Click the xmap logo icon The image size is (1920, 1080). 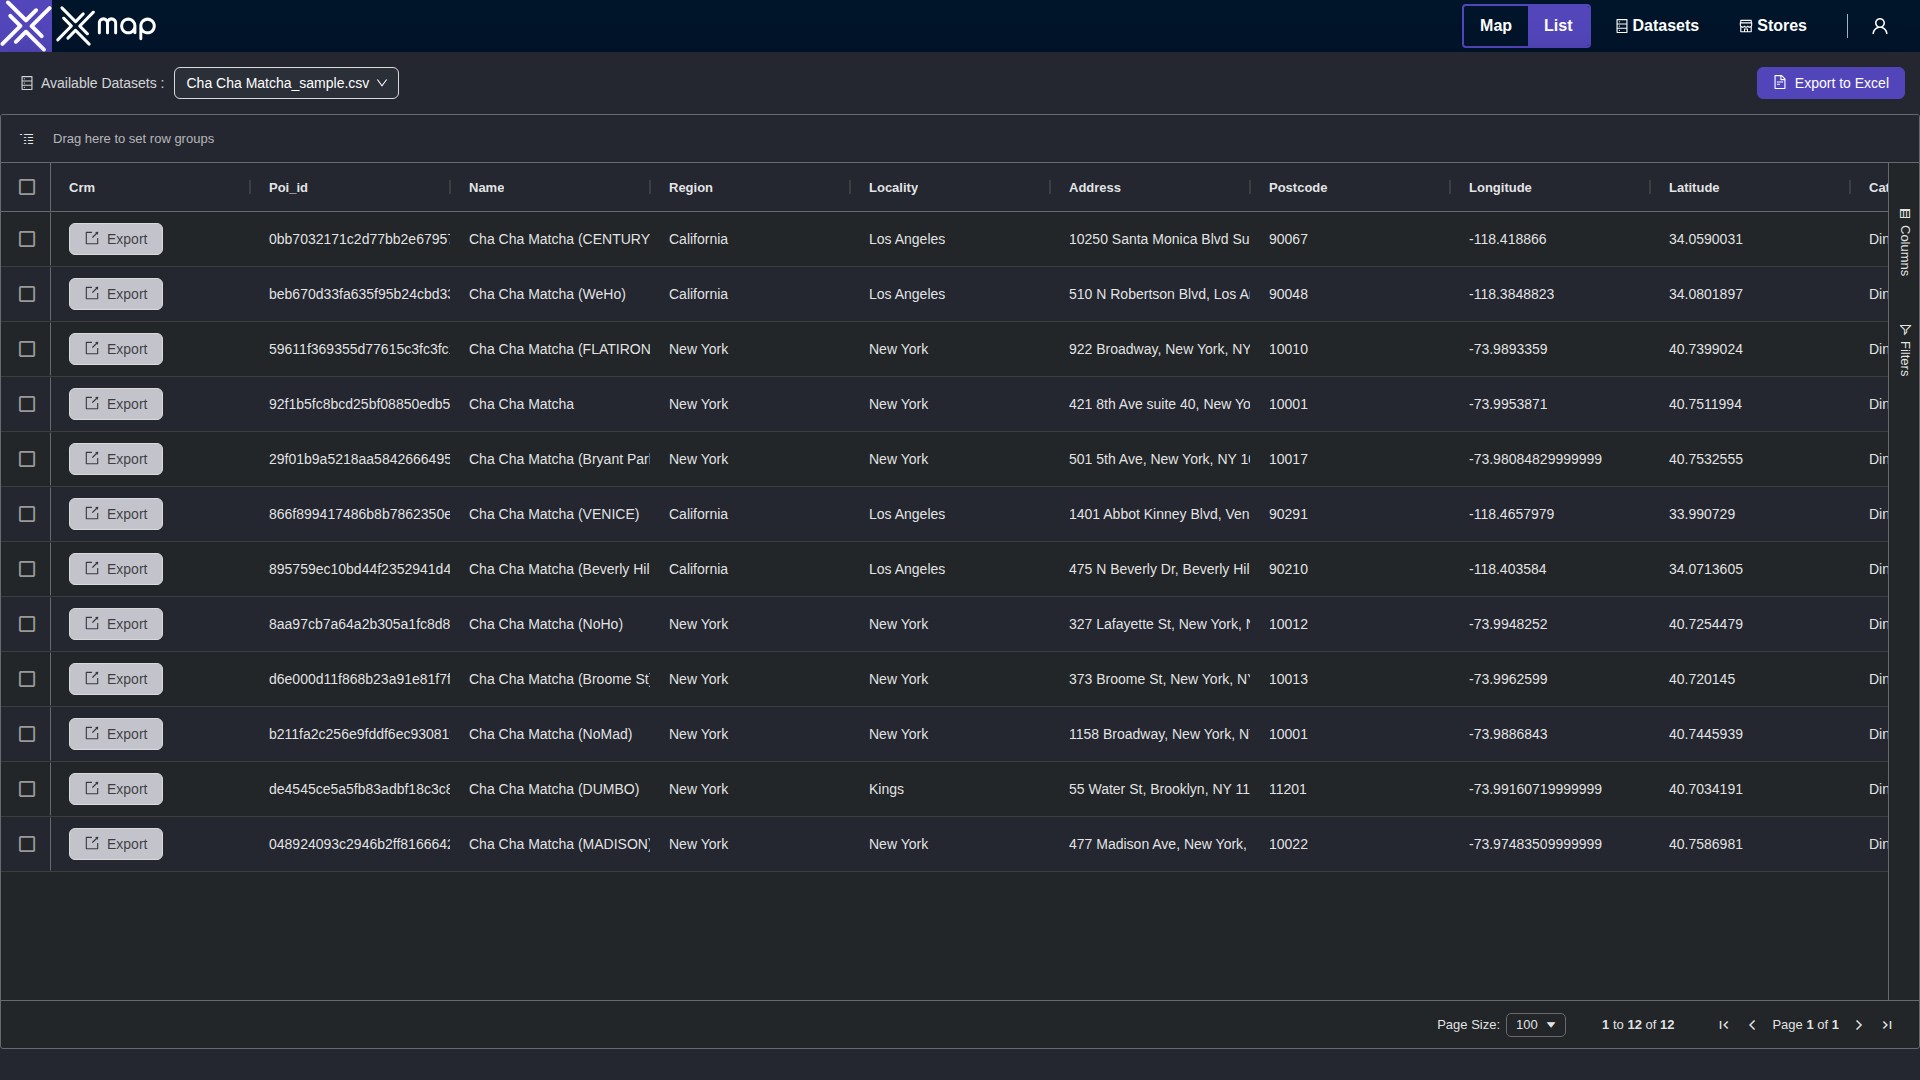coord(25,26)
